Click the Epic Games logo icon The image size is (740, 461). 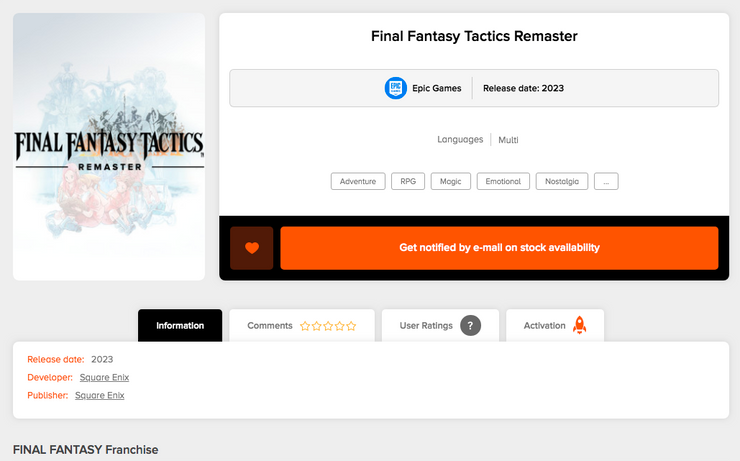click(x=396, y=88)
